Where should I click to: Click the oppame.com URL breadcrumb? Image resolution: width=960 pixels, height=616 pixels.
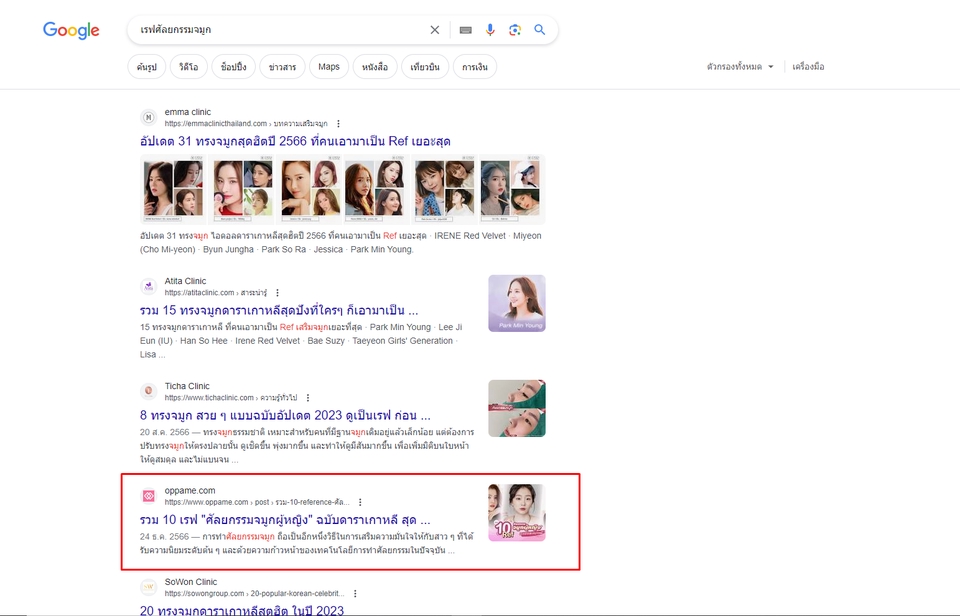click(x=257, y=502)
